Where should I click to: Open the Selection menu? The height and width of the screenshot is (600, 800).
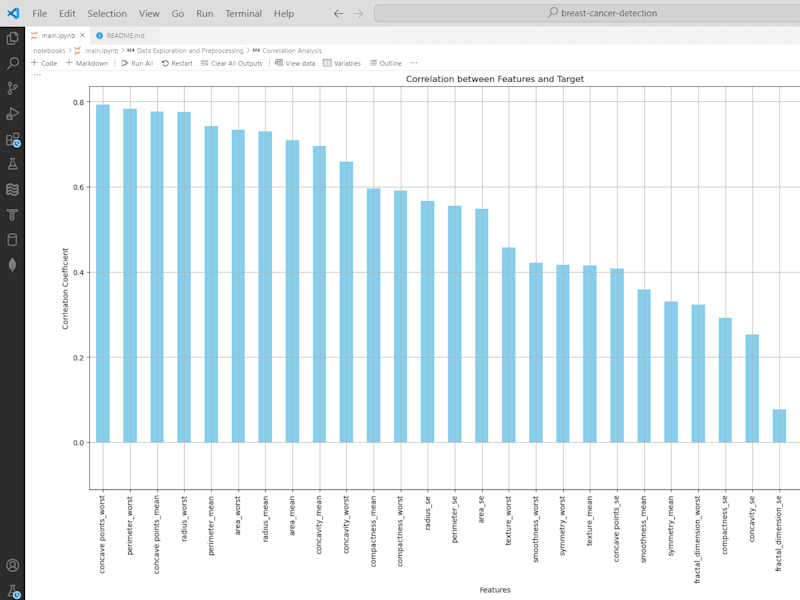pos(107,13)
